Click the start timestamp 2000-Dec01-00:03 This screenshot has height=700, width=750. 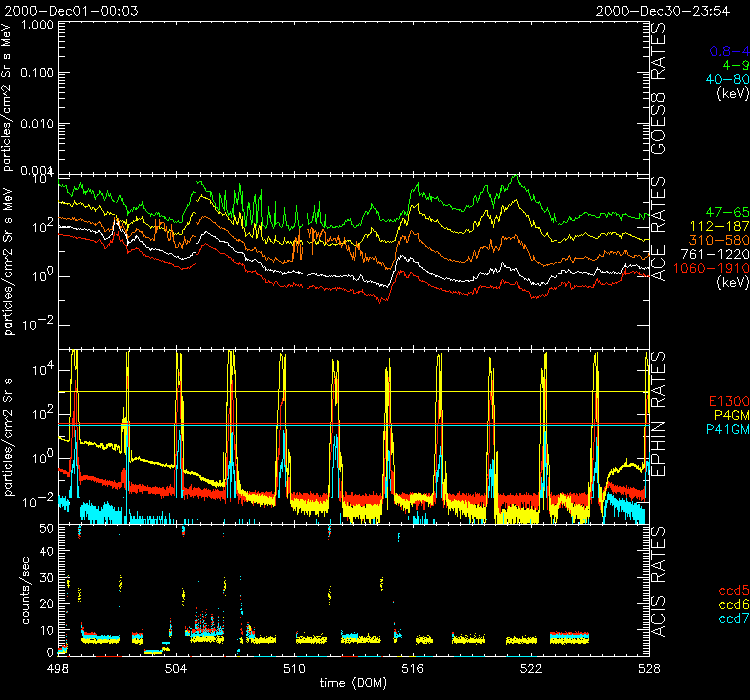point(63,9)
